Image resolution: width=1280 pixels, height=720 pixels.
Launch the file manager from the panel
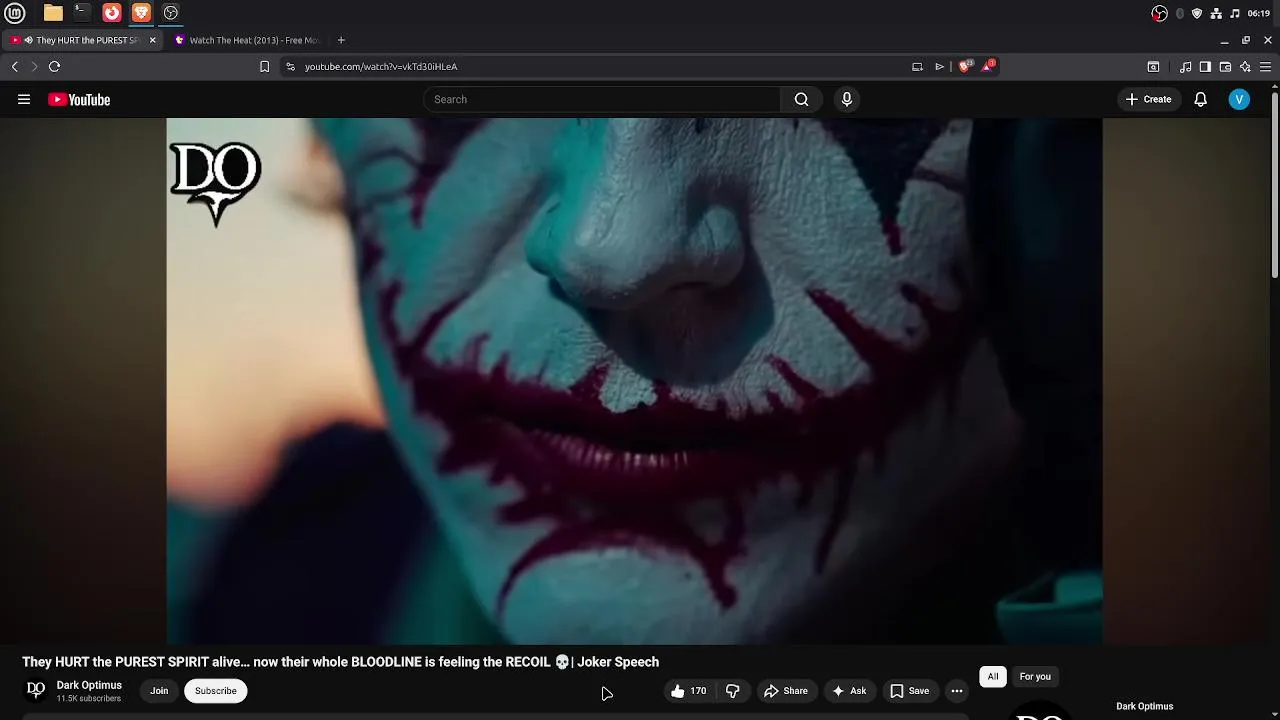(x=53, y=13)
